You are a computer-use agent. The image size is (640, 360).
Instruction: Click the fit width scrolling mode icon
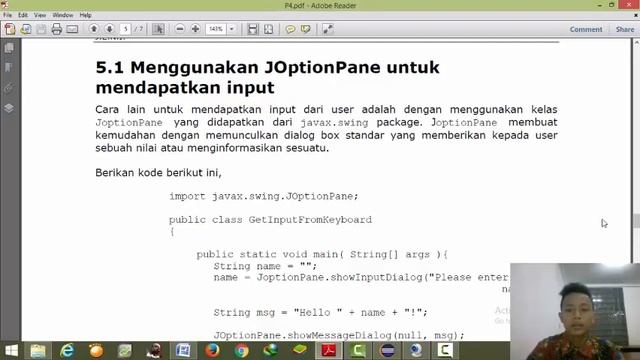tap(253, 29)
